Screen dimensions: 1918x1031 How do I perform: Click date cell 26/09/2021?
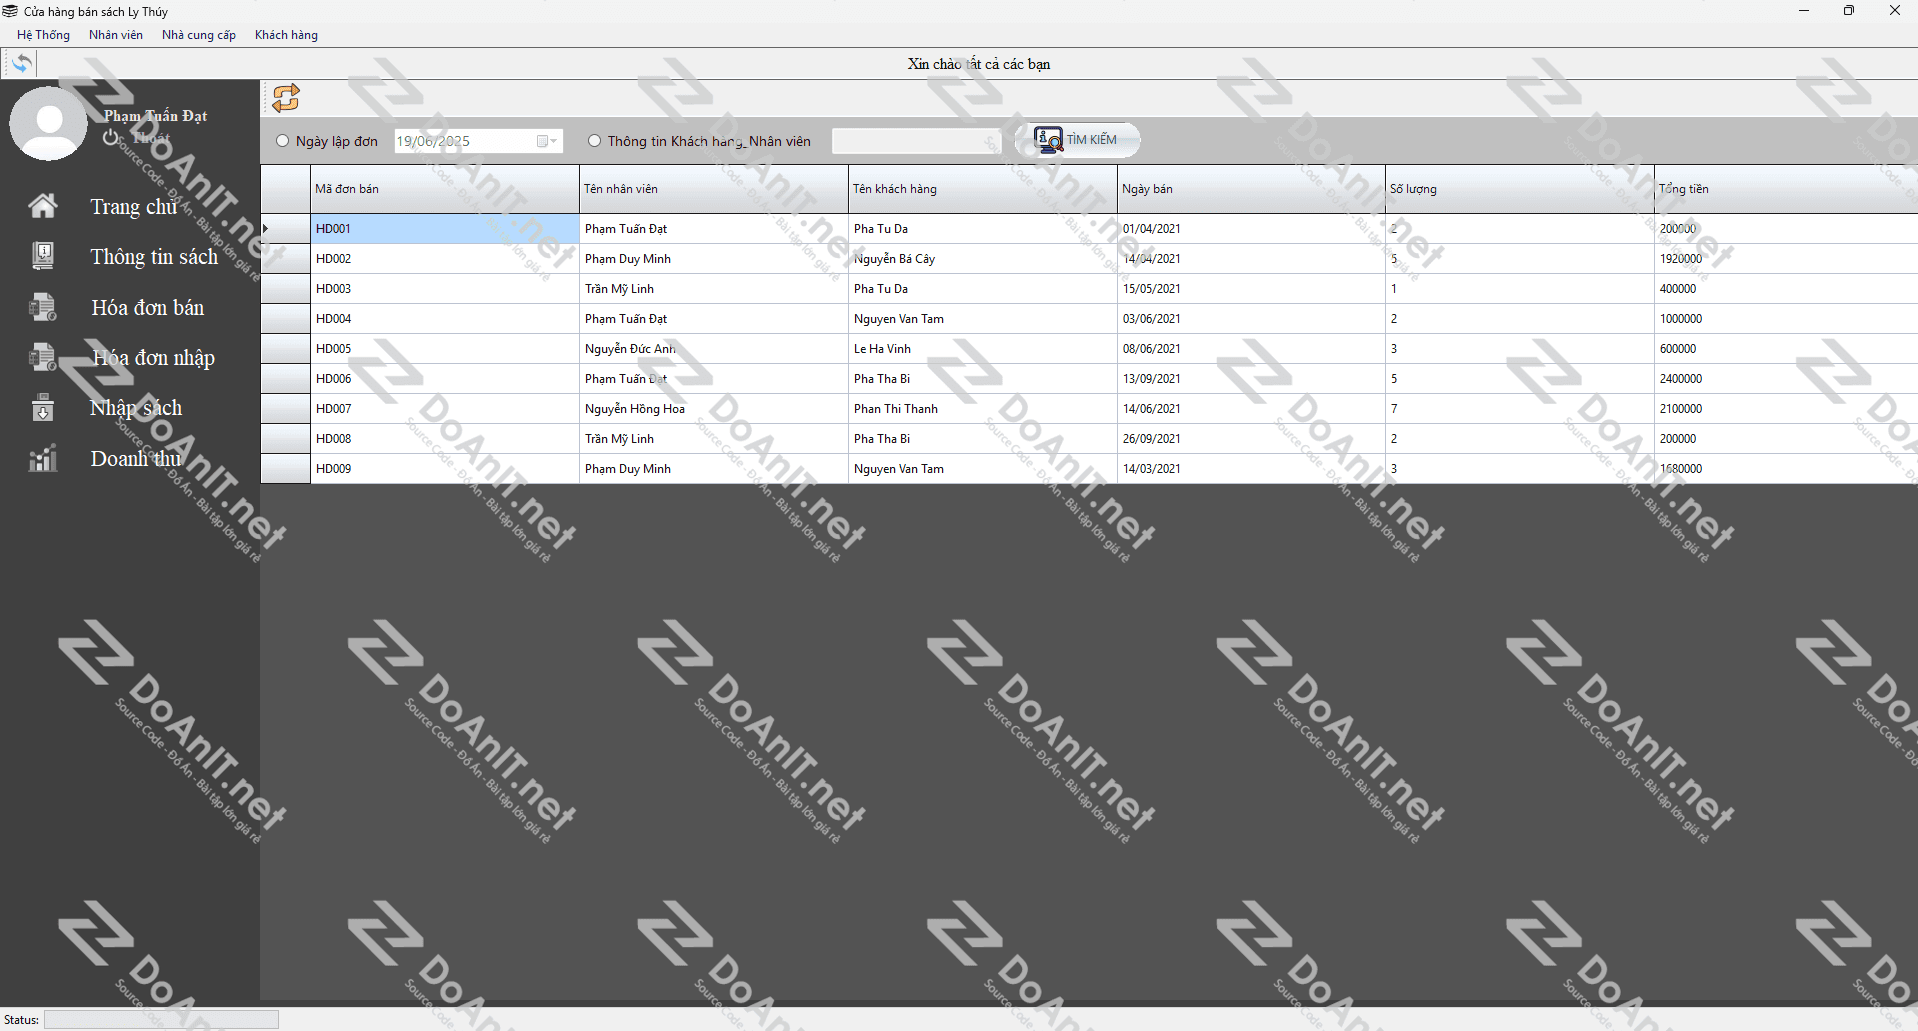point(1251,439)
